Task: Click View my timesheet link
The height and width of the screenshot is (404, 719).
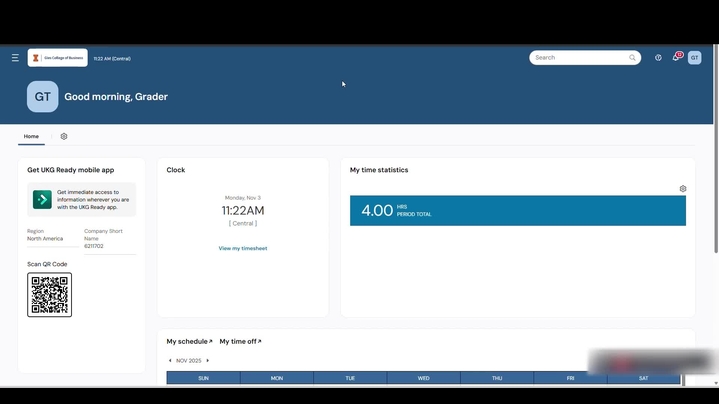Action: point(243,248)
